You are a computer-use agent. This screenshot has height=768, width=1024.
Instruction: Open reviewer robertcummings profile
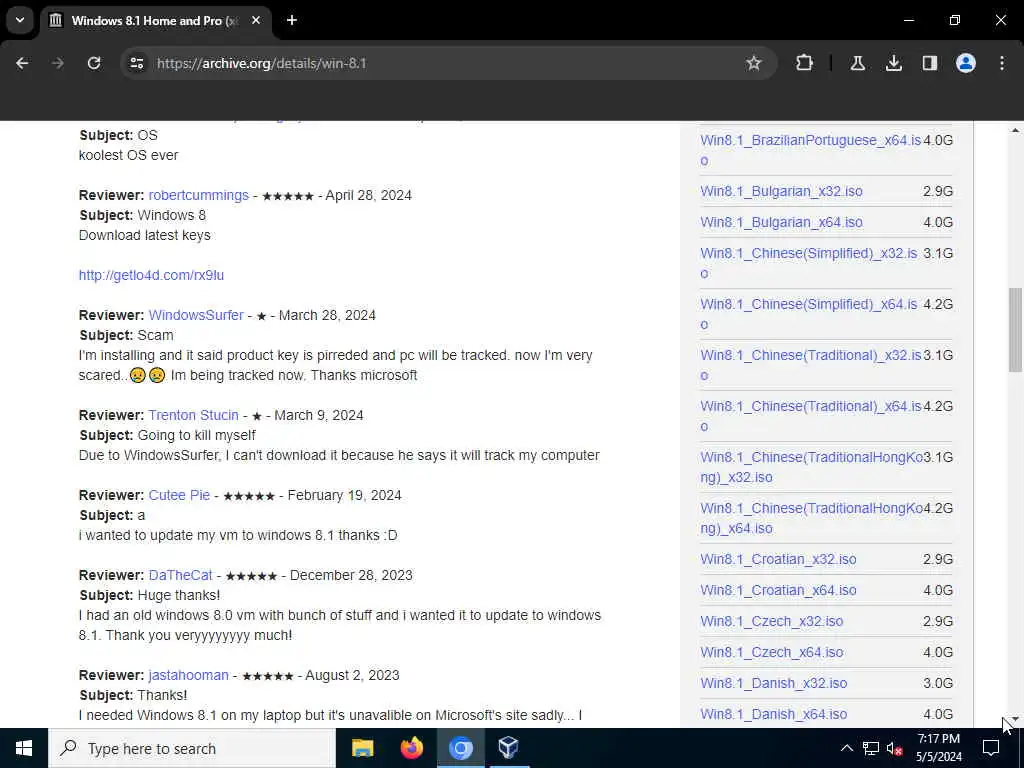[x=199, y=195]
